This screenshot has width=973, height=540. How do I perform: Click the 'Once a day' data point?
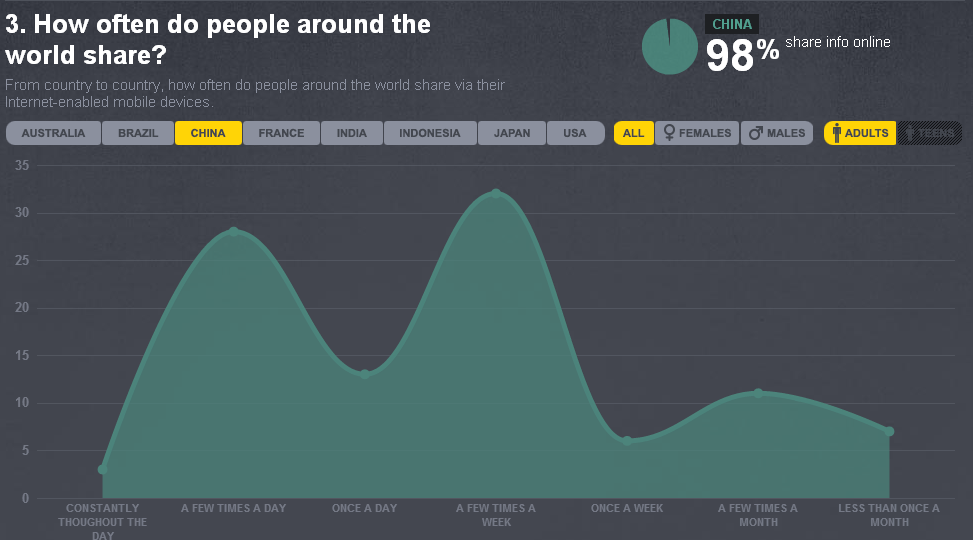(x=365, y=374)
